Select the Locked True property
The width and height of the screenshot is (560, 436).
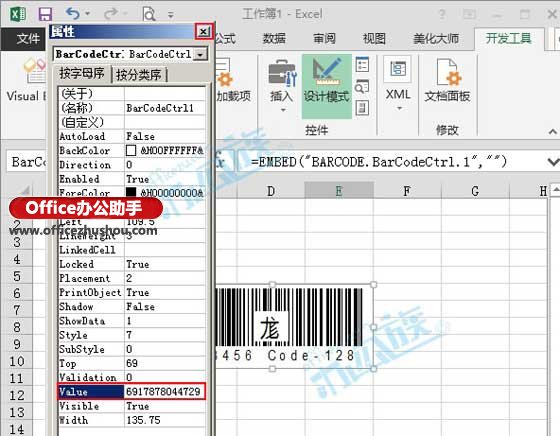tap(132, 264)
